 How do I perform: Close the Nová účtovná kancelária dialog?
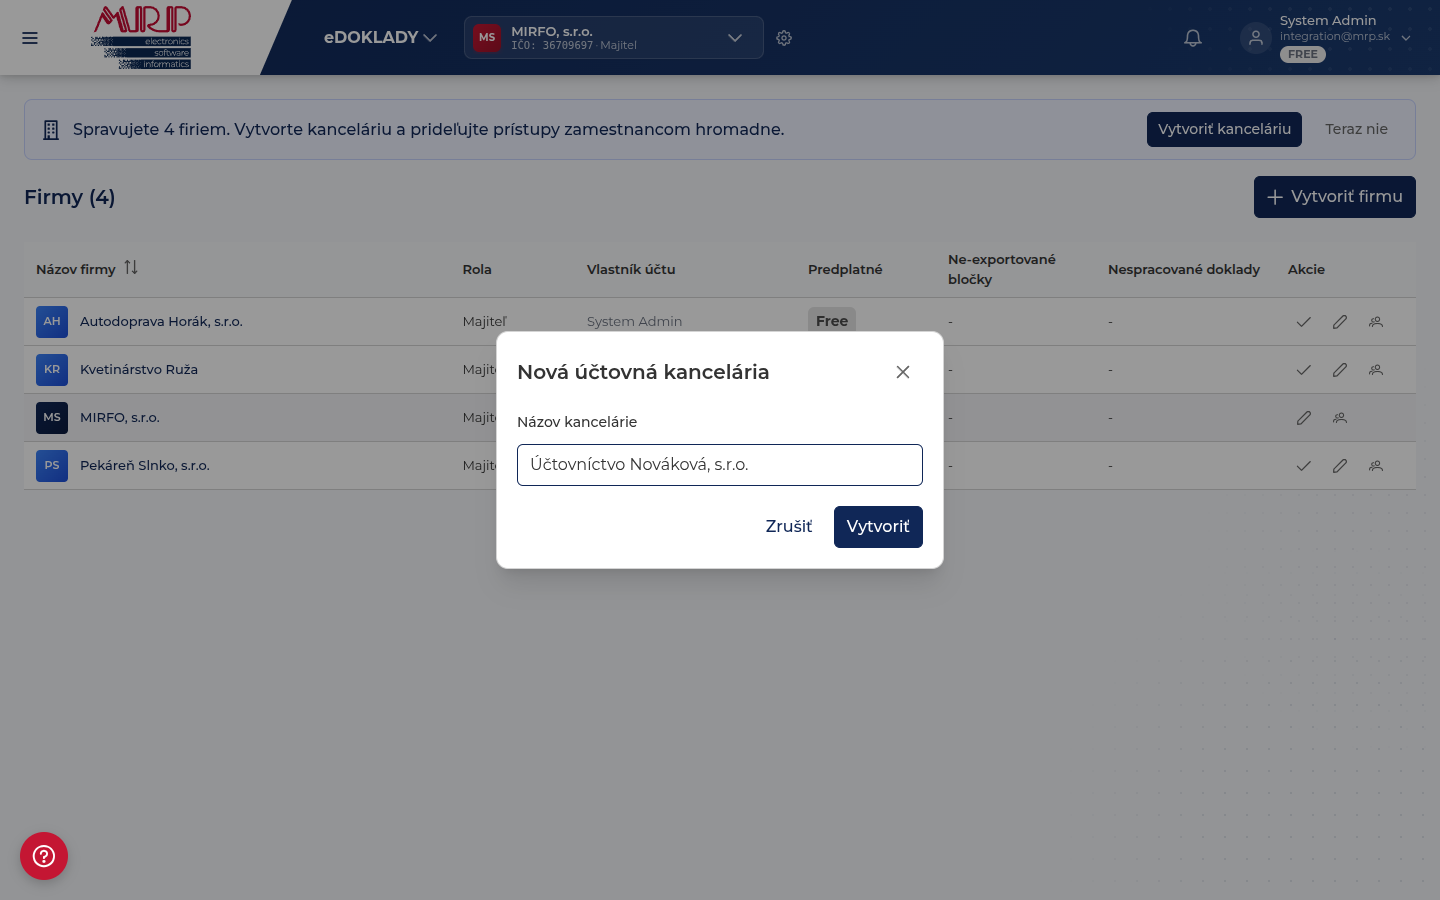point(903,372)
